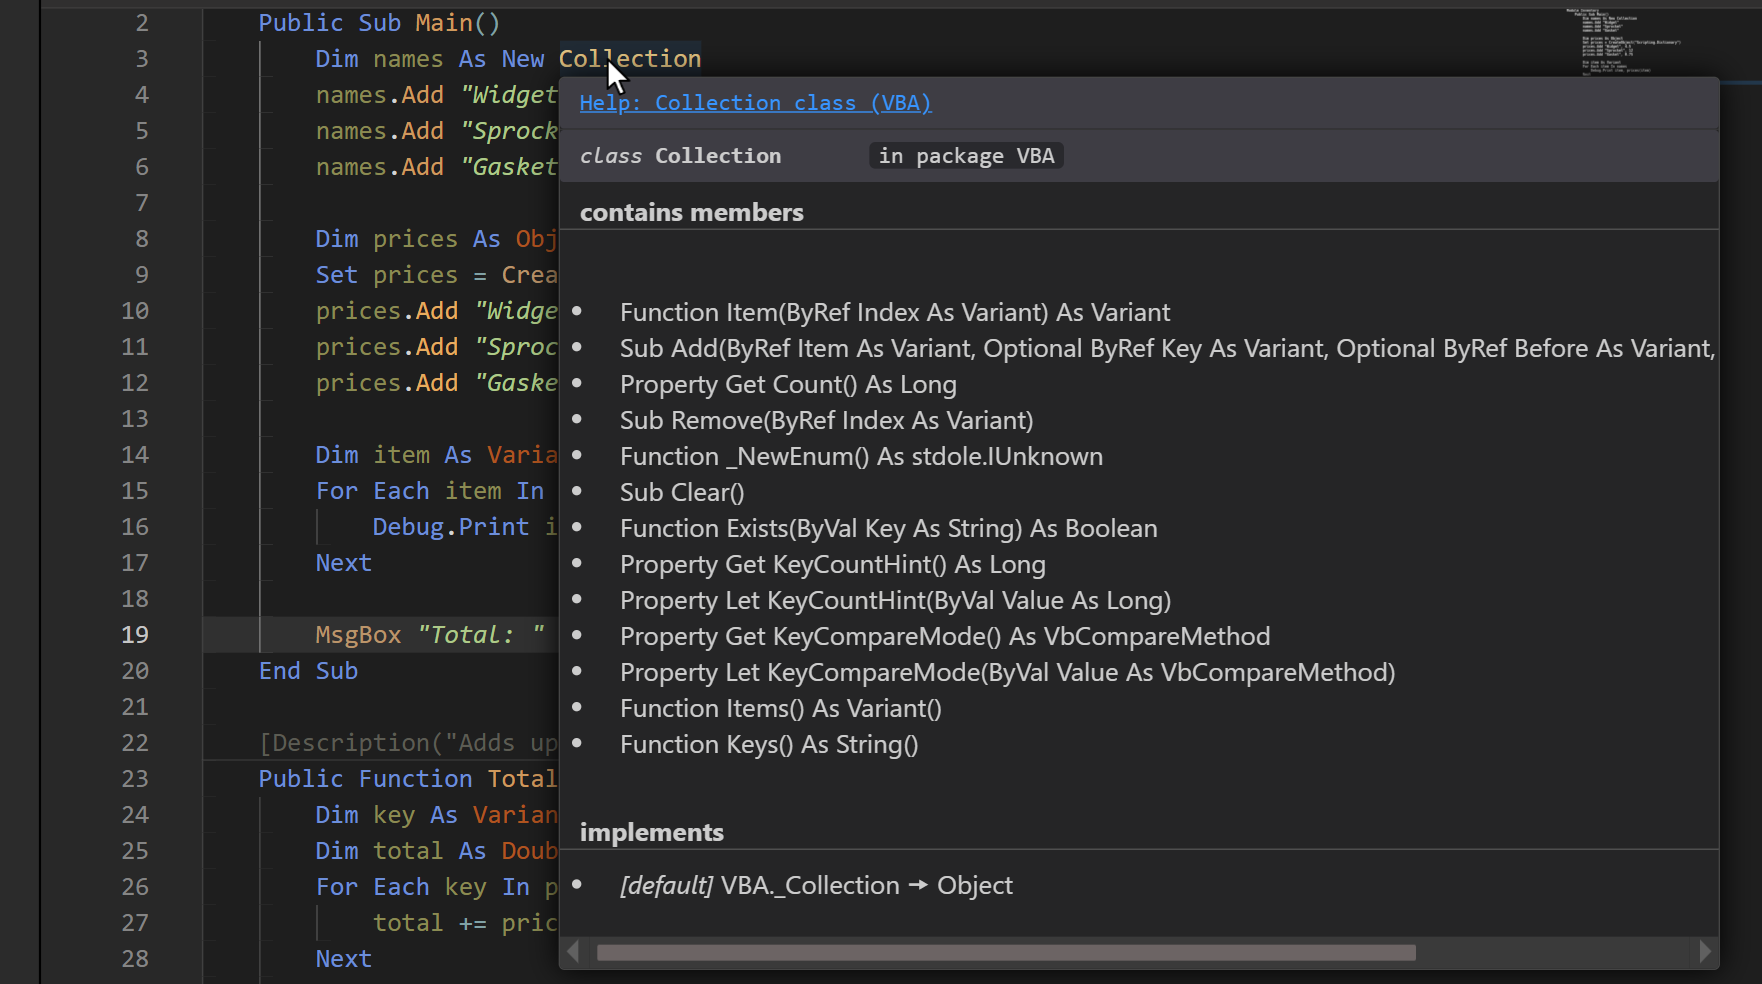Click 'Property Get KeyCountHint() As Long' member
The image size is (1762, 984).
[832, 565]
